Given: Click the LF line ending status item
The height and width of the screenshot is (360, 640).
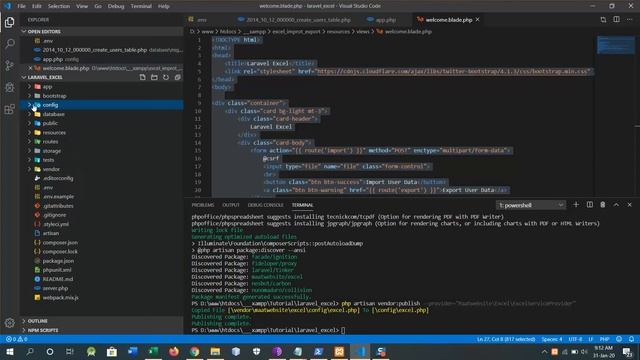Looking at the screenshot, I should [591, 339].
